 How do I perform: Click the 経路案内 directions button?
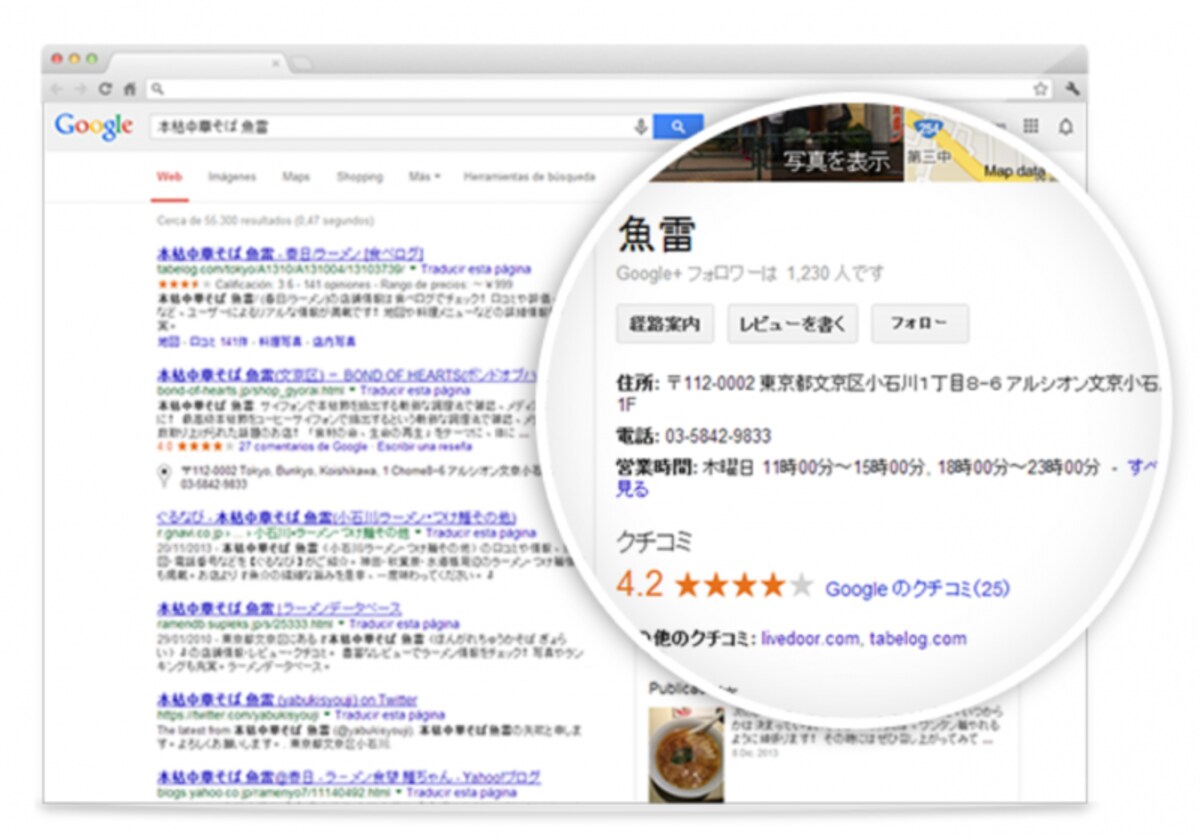664,324
